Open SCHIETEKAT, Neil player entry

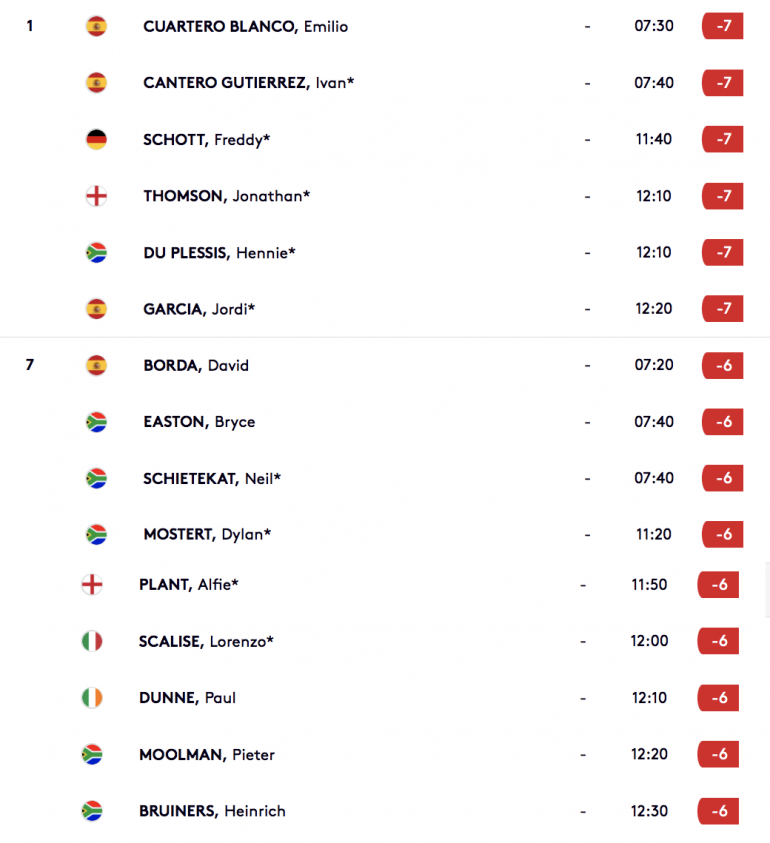[212, 478]
